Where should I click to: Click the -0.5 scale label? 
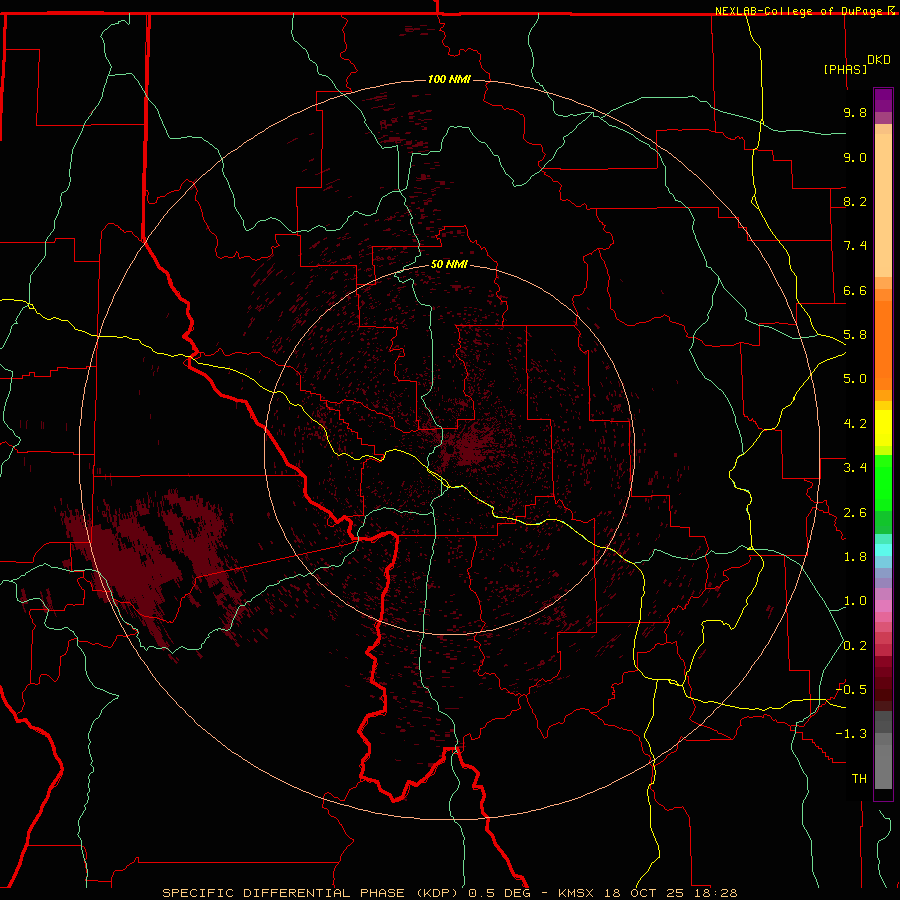851,690
